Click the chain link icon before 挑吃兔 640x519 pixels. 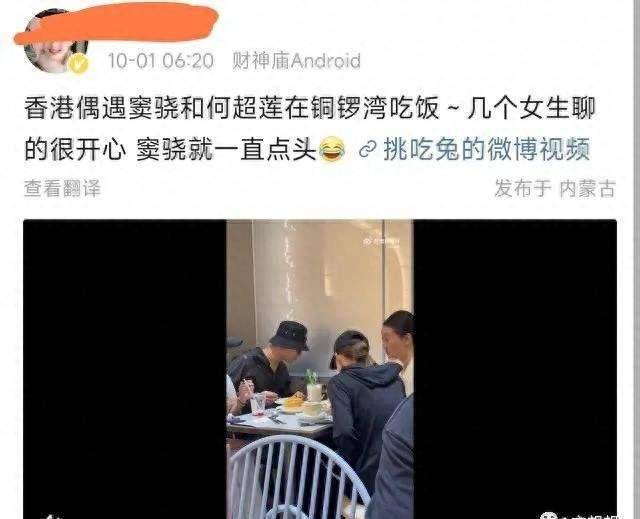[367, 150]
